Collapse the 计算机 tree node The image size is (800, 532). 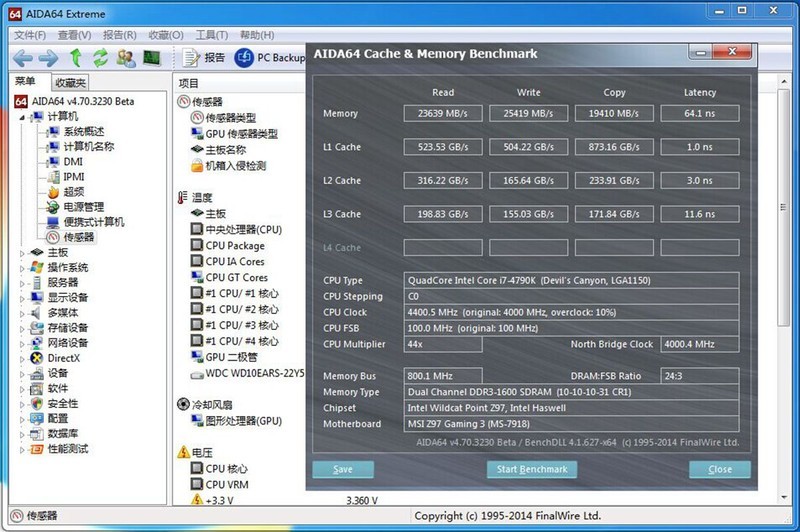click(x=22, y=117)
